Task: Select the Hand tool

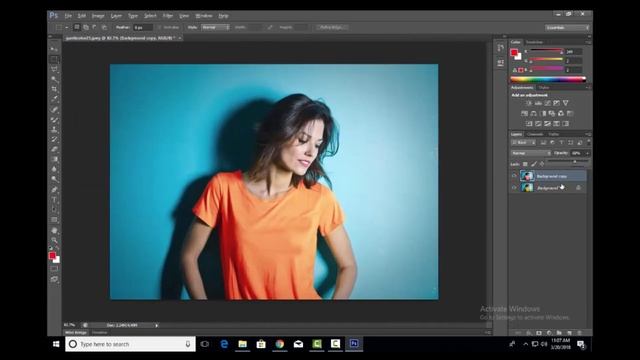Action: [54, 231]
